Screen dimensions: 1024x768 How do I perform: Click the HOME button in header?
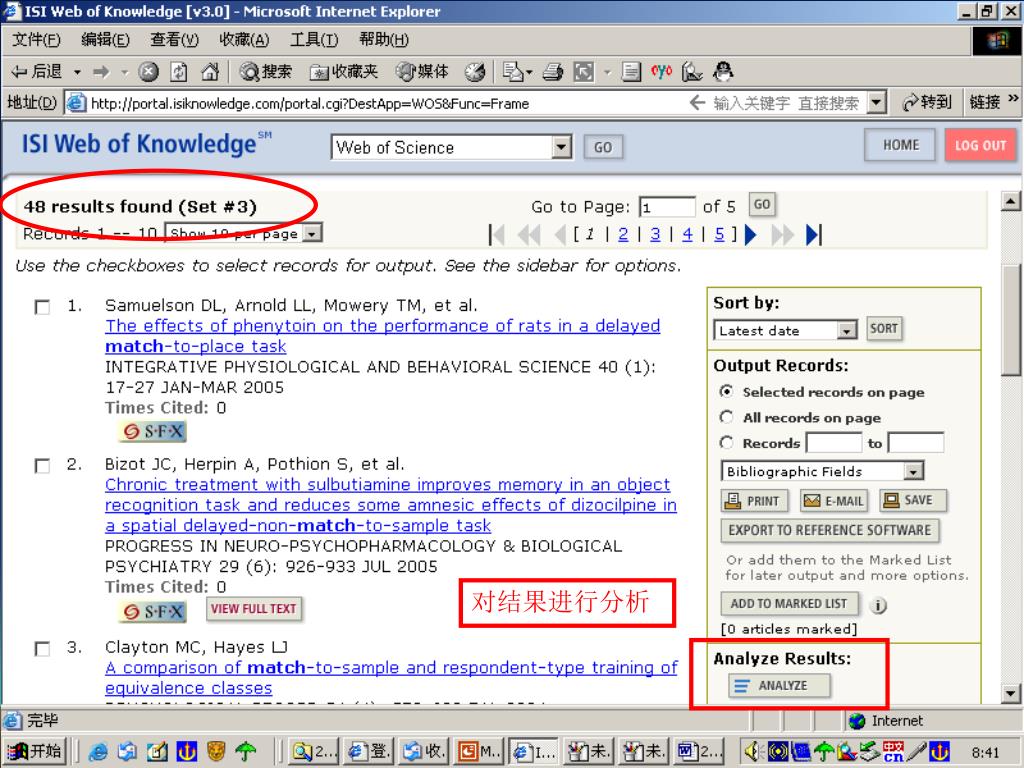point(900,145)
